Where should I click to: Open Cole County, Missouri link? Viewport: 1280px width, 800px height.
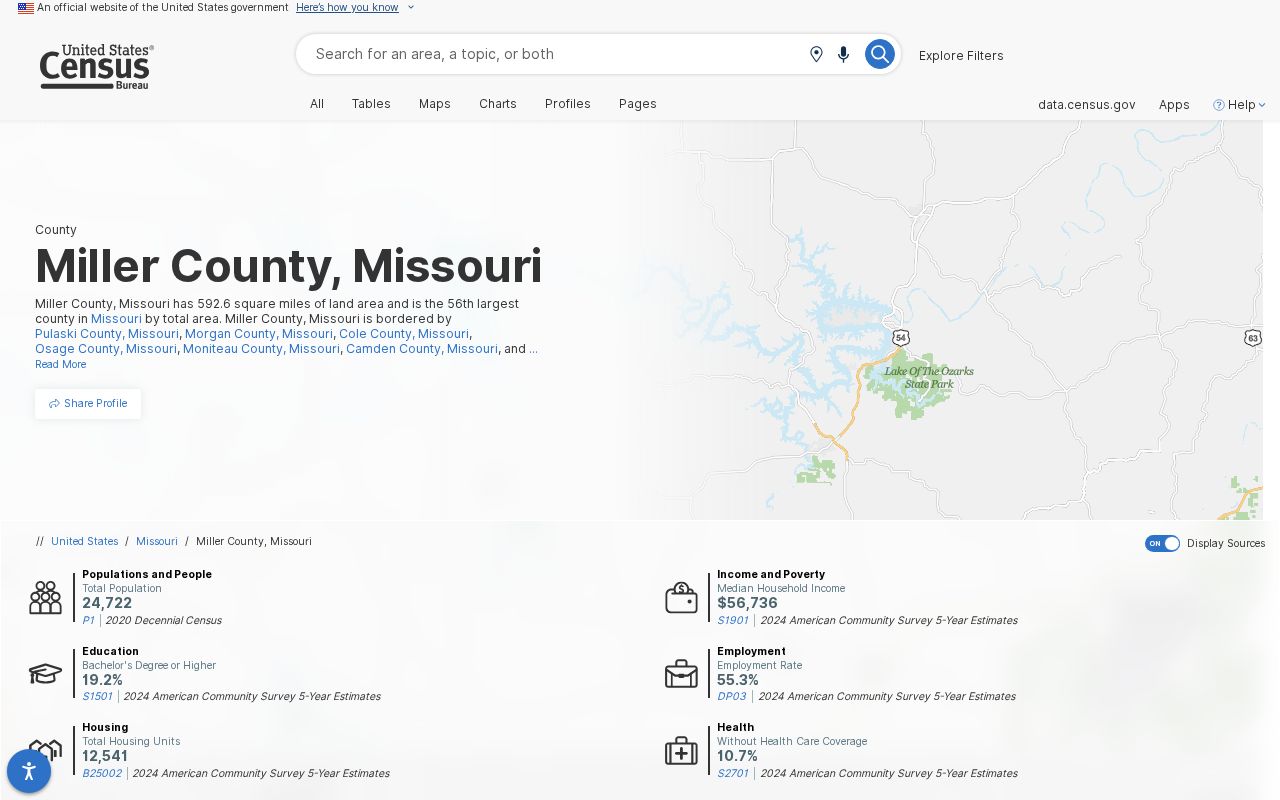[x=404, y=334]
